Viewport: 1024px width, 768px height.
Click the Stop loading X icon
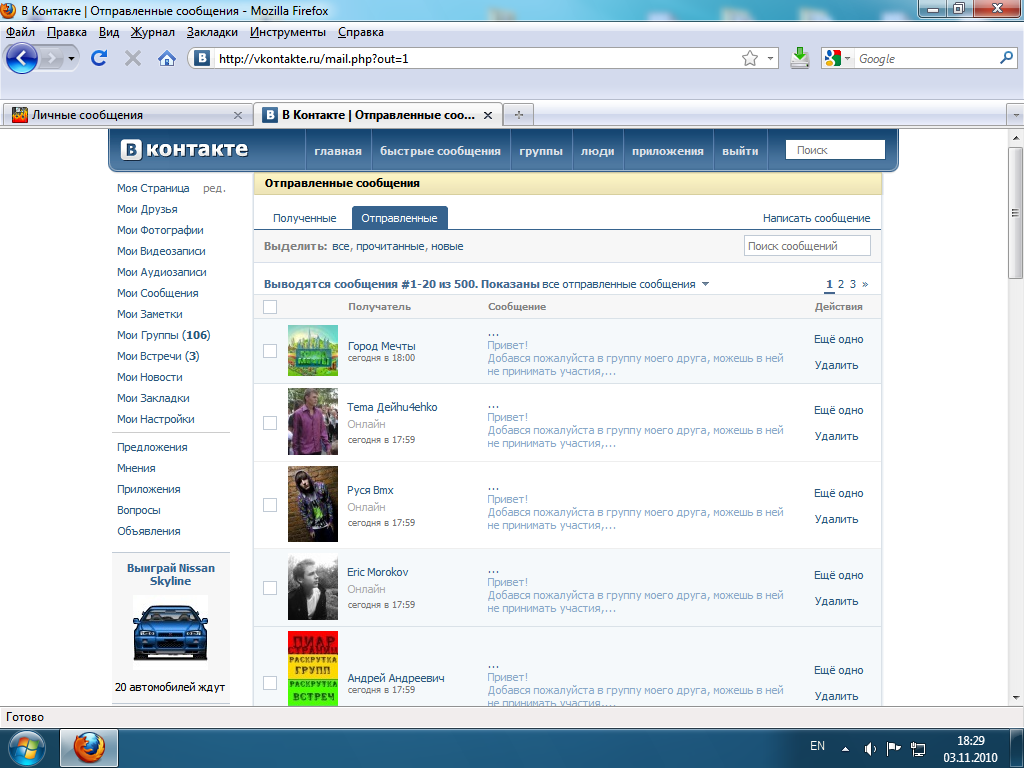pos(133,59)
